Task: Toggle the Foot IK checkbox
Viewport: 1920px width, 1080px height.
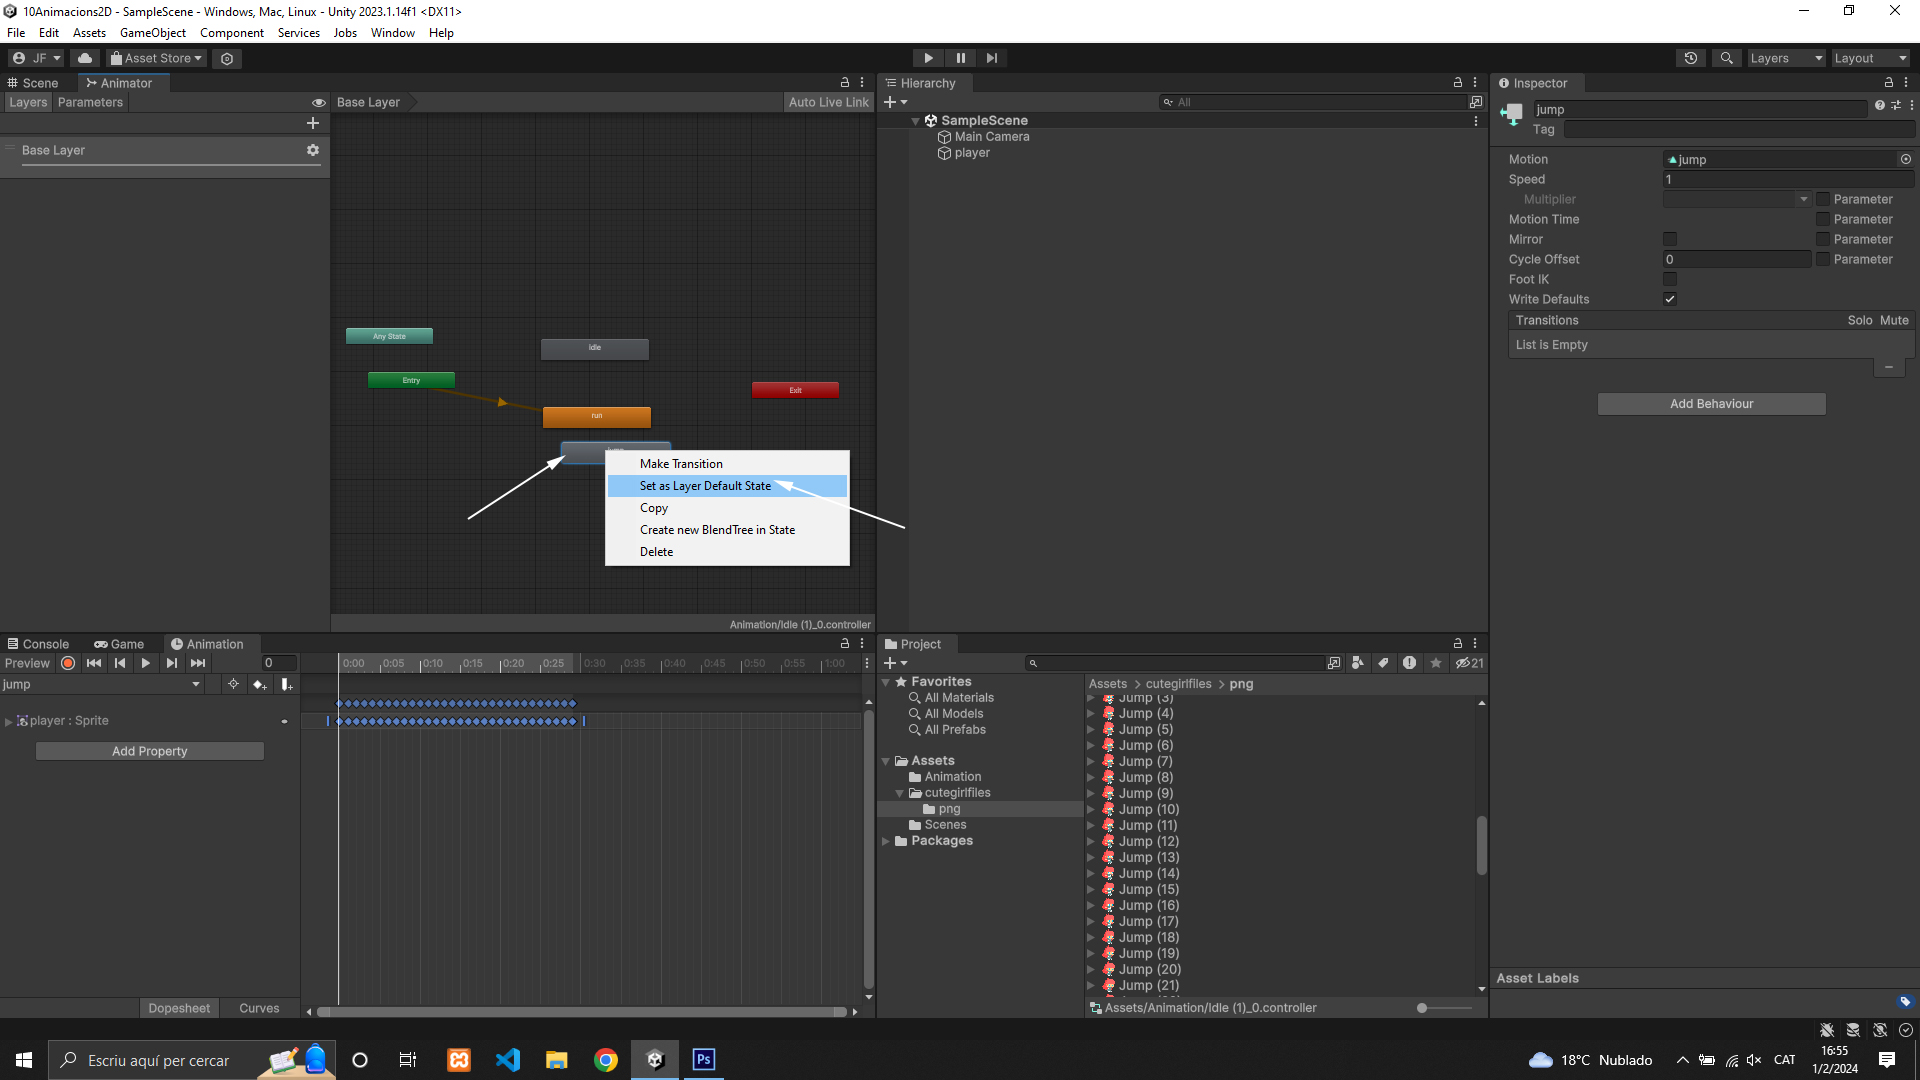Action: 1669,279
